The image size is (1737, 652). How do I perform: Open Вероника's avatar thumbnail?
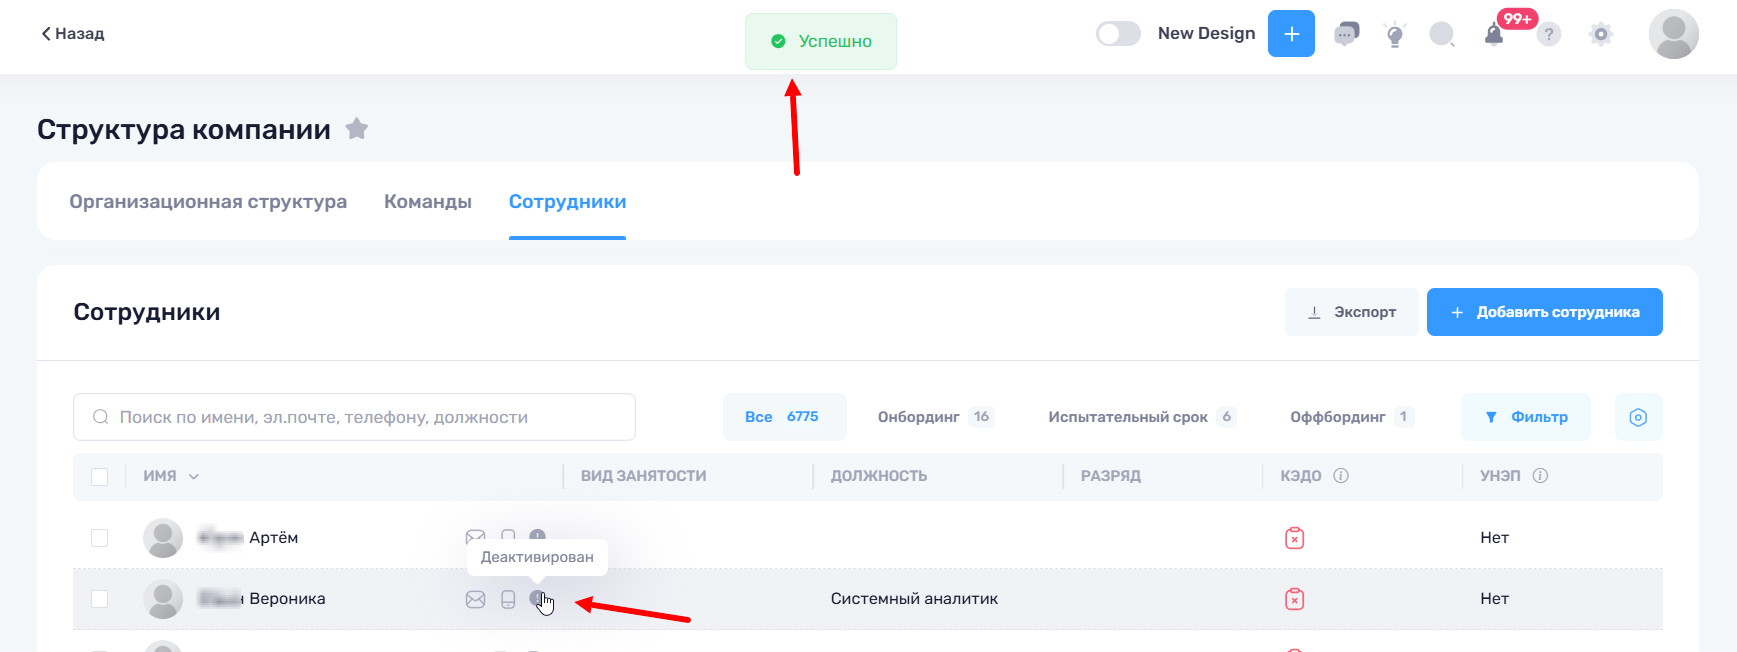tap(163, 599)
